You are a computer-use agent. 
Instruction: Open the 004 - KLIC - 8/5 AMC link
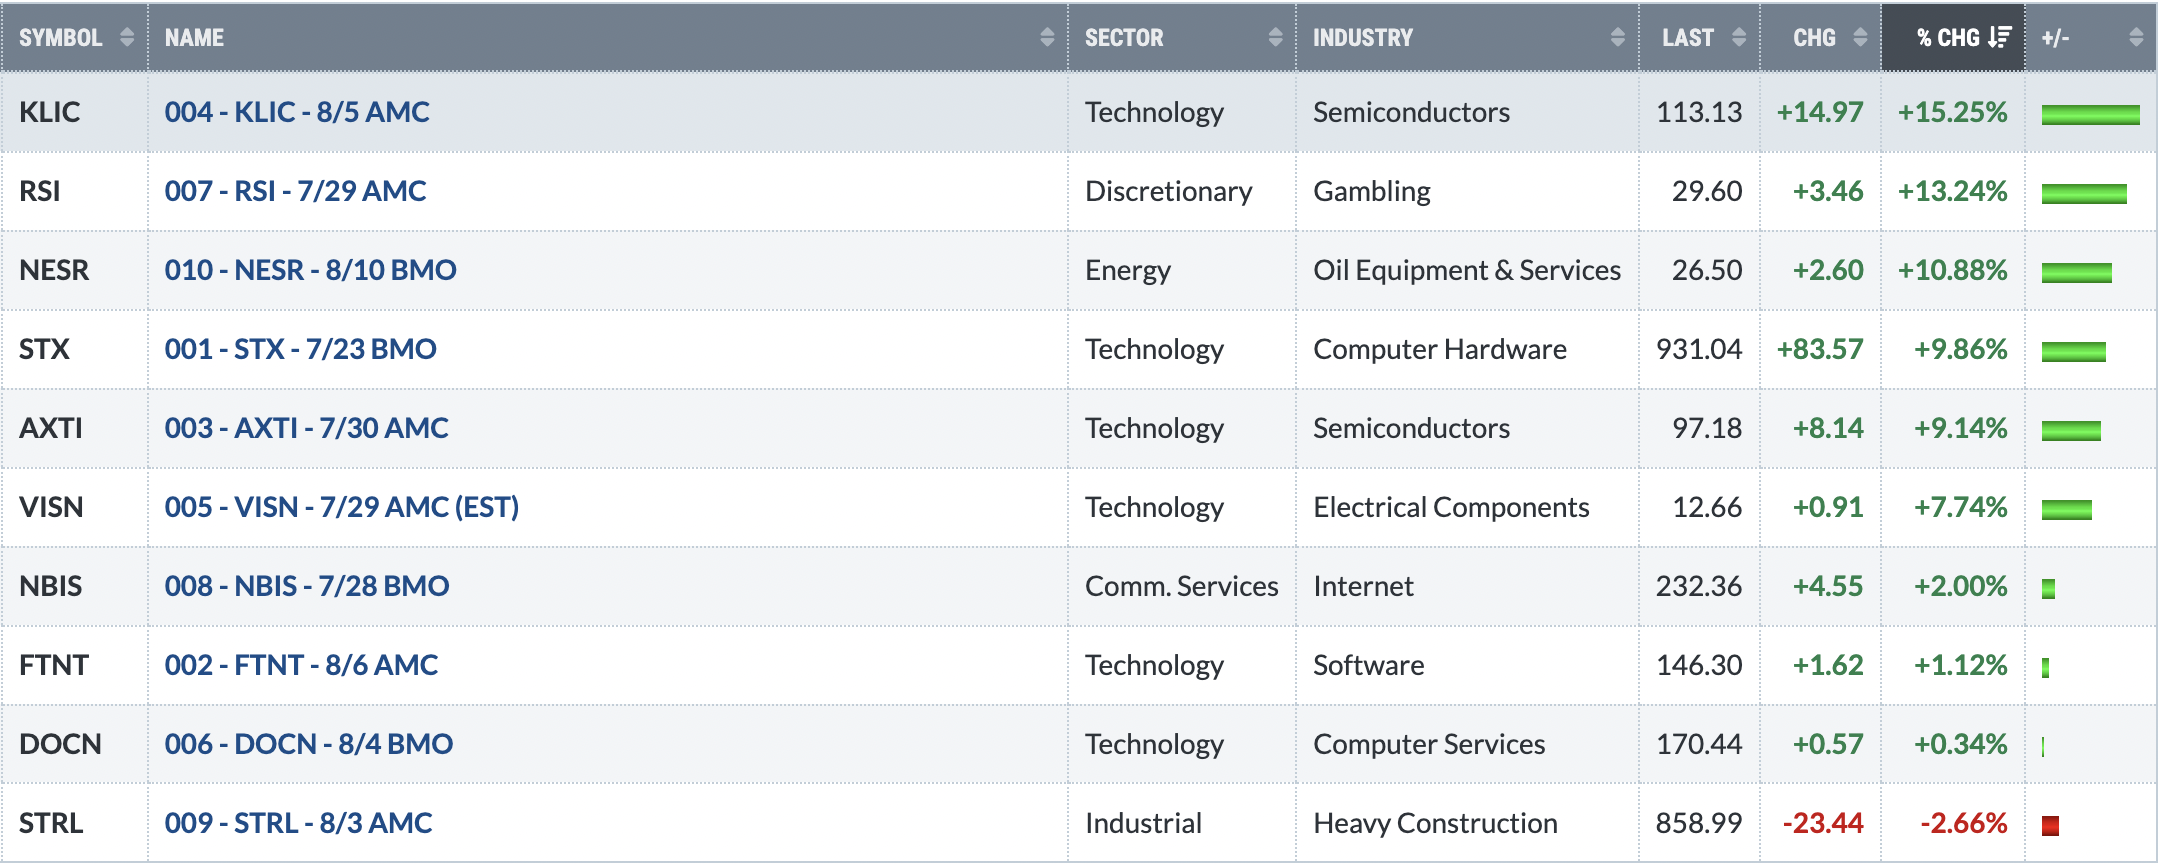(297, 112)
